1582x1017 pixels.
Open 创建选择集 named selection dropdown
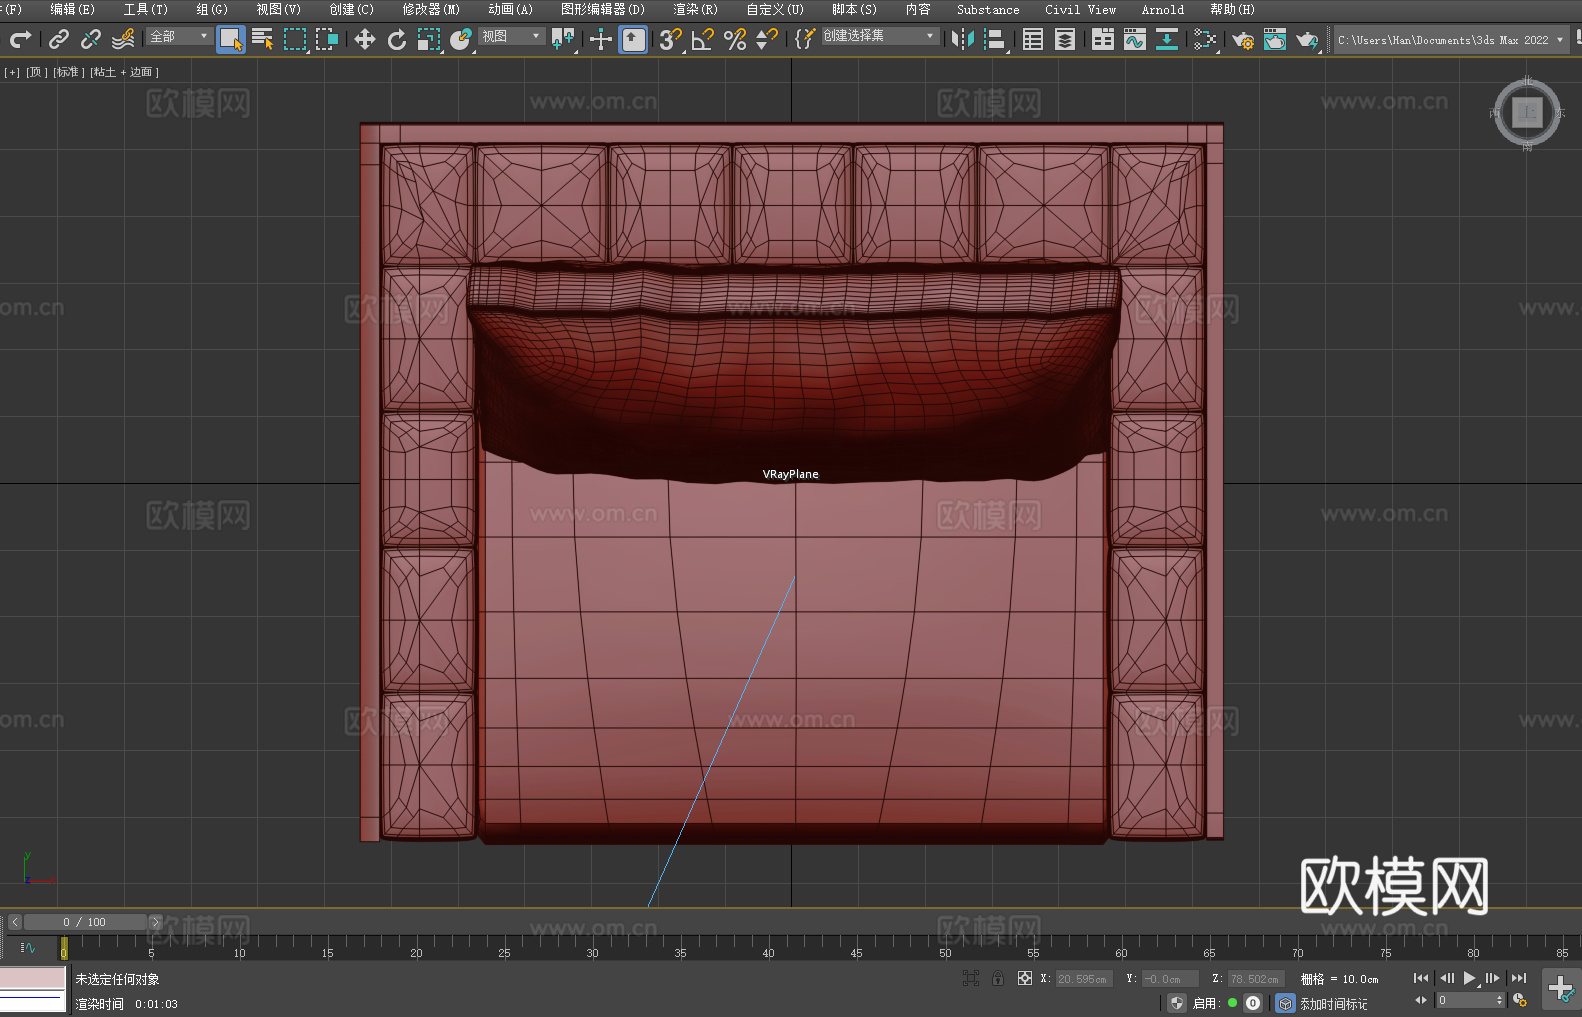880,37
